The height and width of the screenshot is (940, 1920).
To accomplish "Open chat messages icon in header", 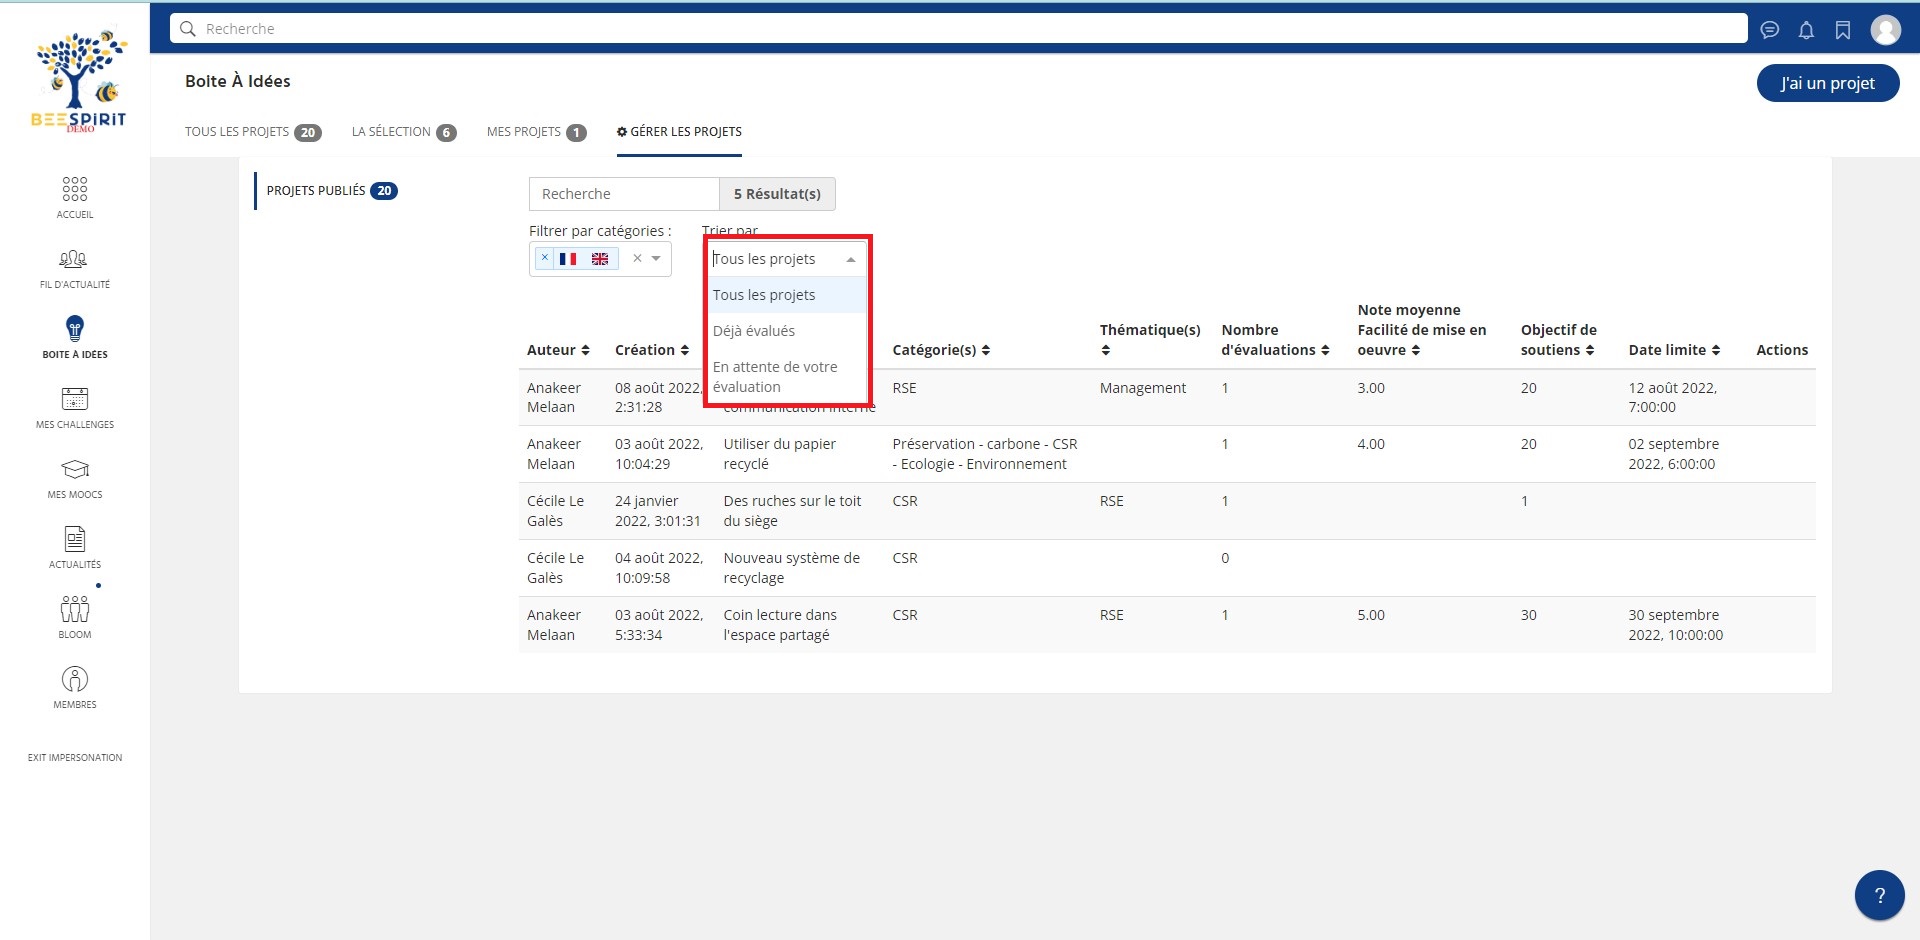I will pyautogui.click(x=1770, y=30).
